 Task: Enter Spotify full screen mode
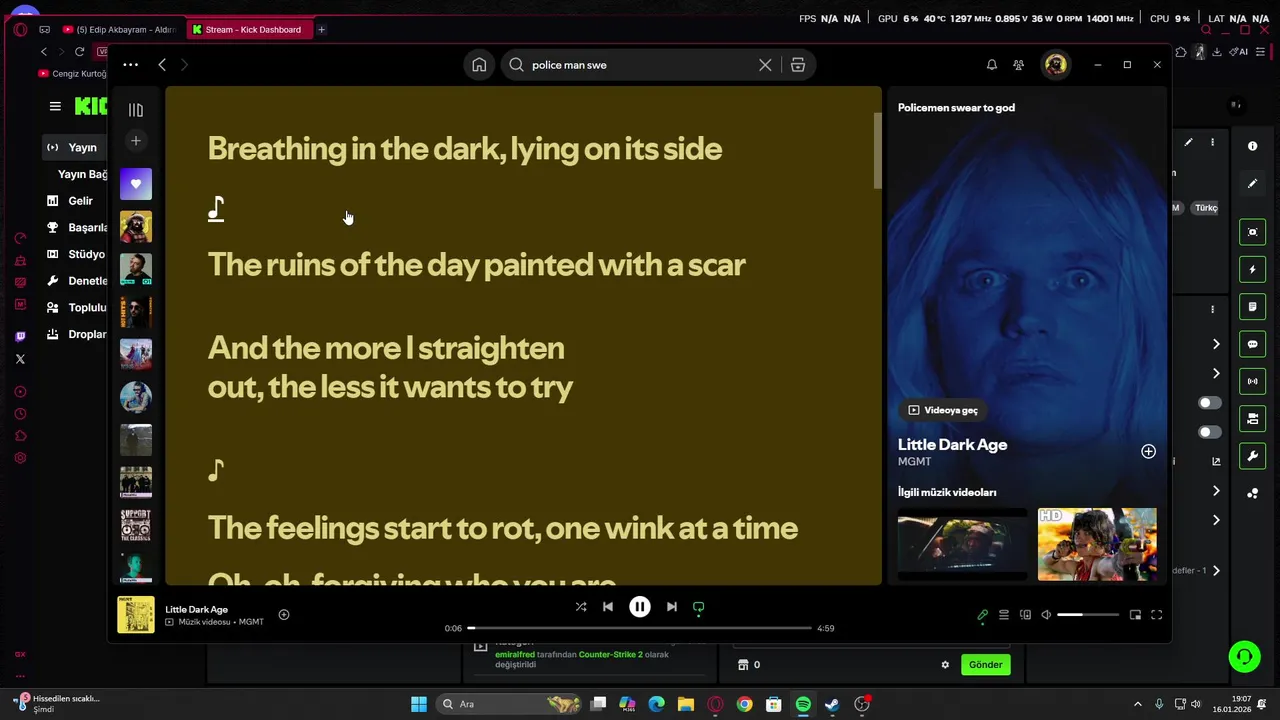[x=1157, y=615]
